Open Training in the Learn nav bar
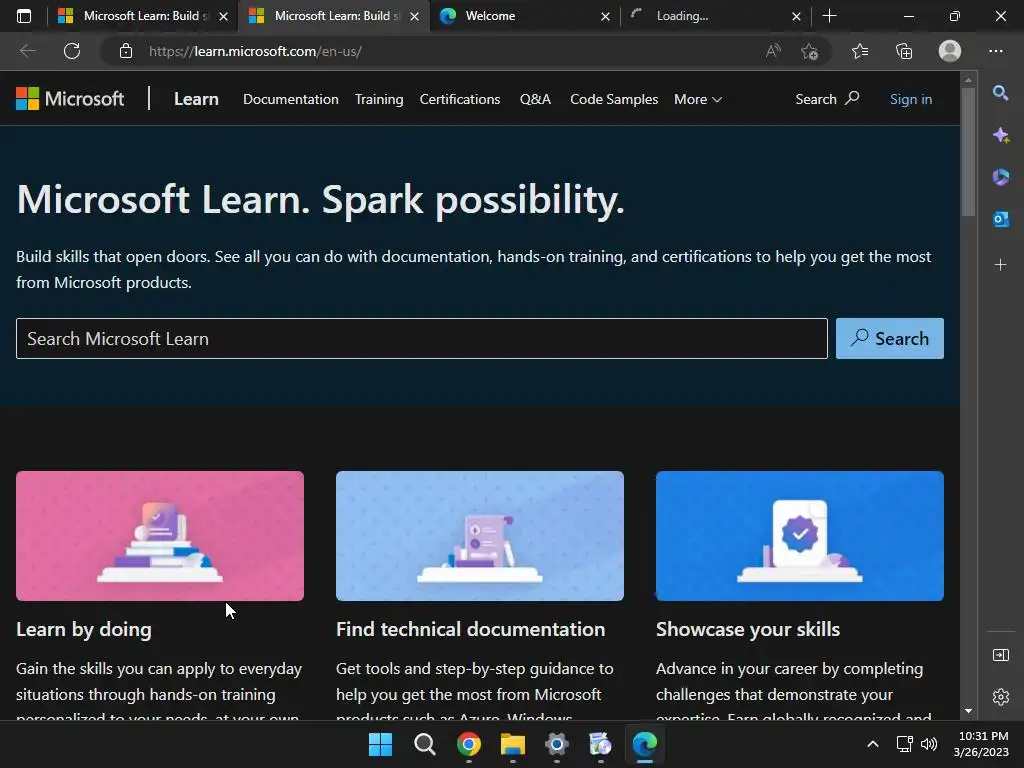Screen dimensions: 1024x768 click(379, 99)
